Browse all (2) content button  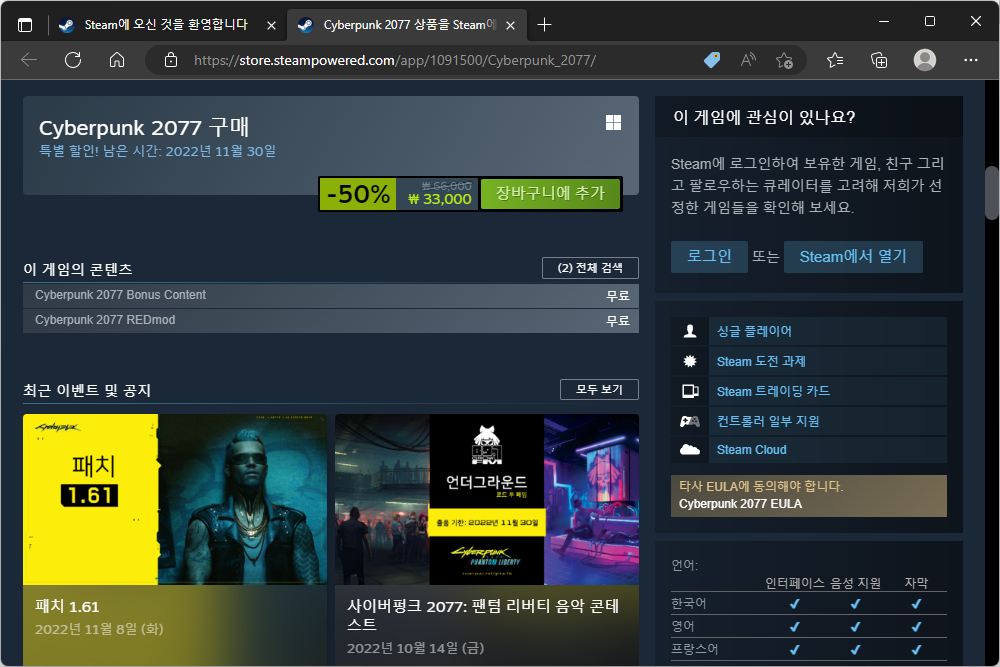point(590,268)
